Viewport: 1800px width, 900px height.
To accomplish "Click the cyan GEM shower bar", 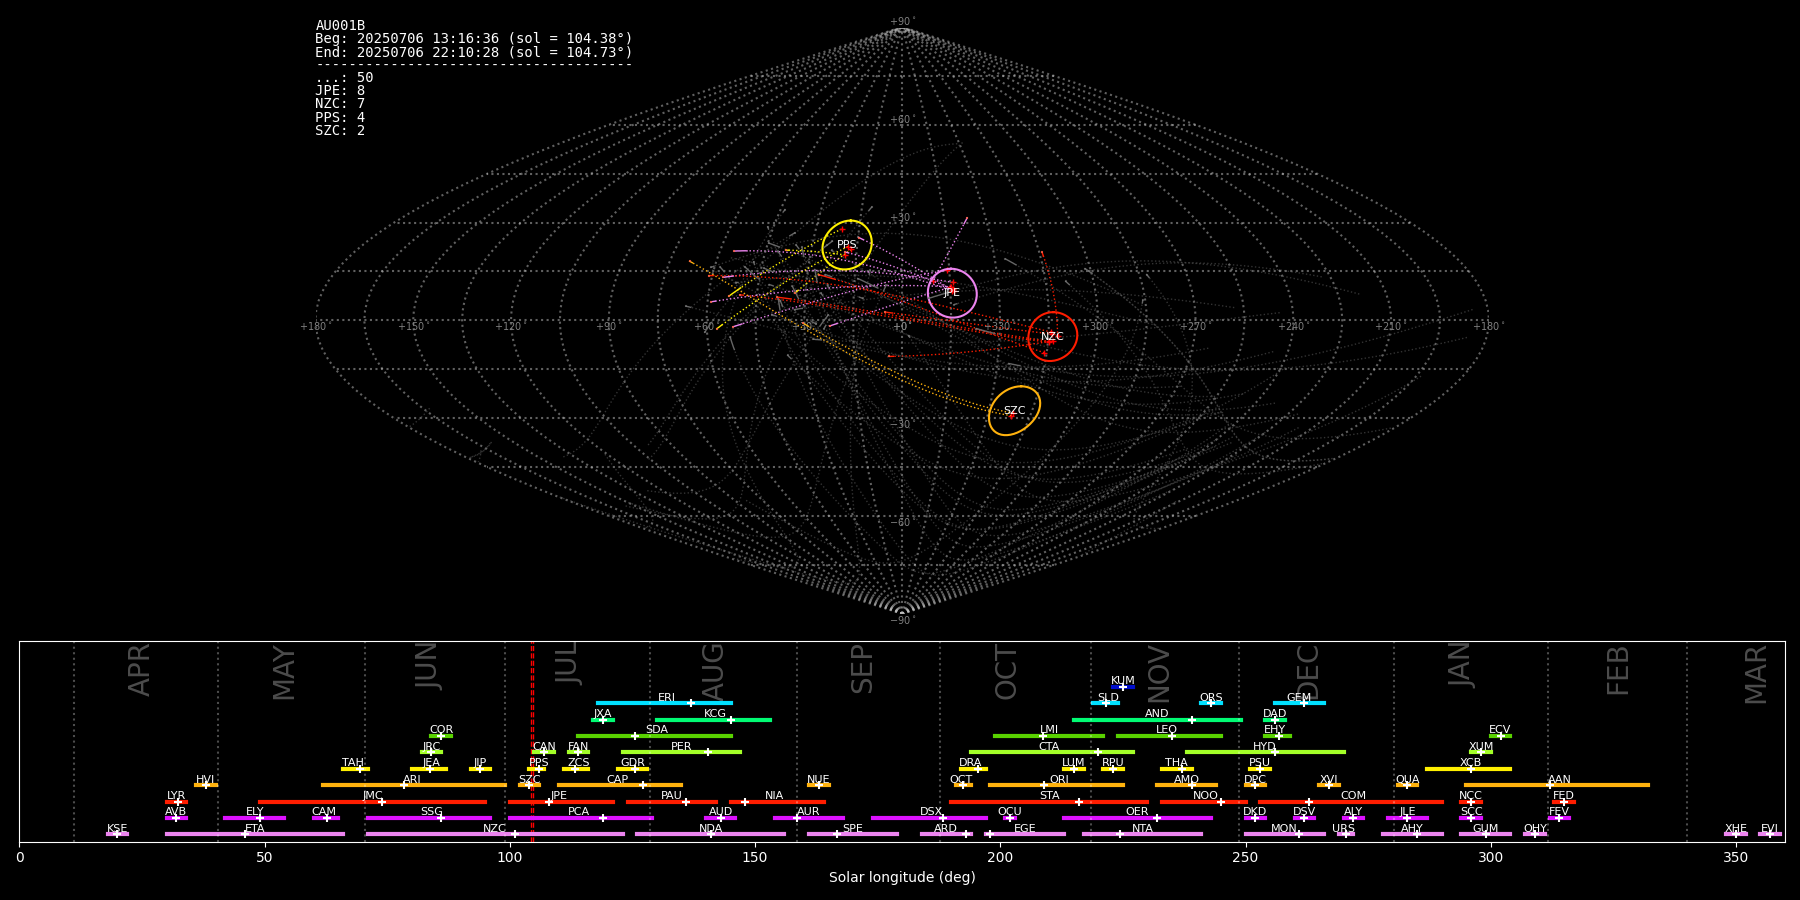I will click(x=1299, y=703).
